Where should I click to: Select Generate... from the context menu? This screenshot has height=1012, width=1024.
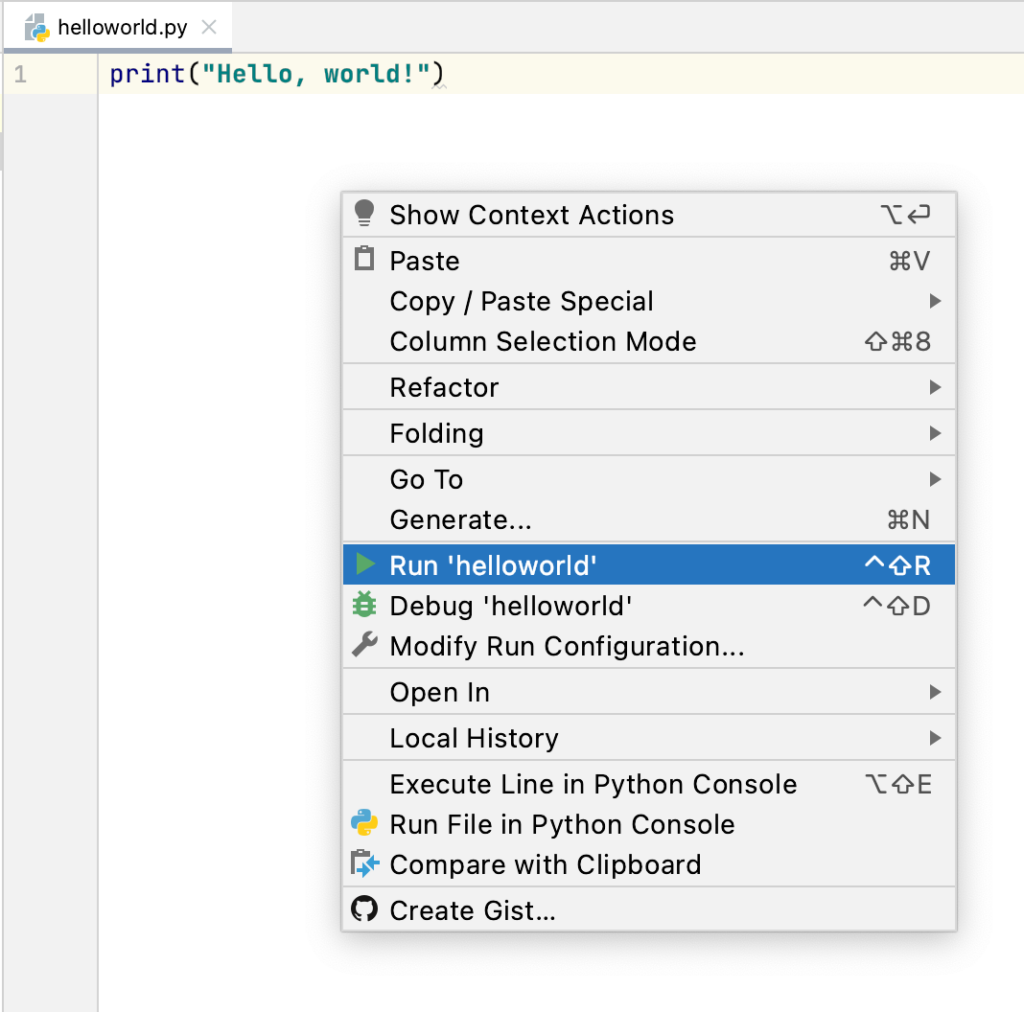460,520
